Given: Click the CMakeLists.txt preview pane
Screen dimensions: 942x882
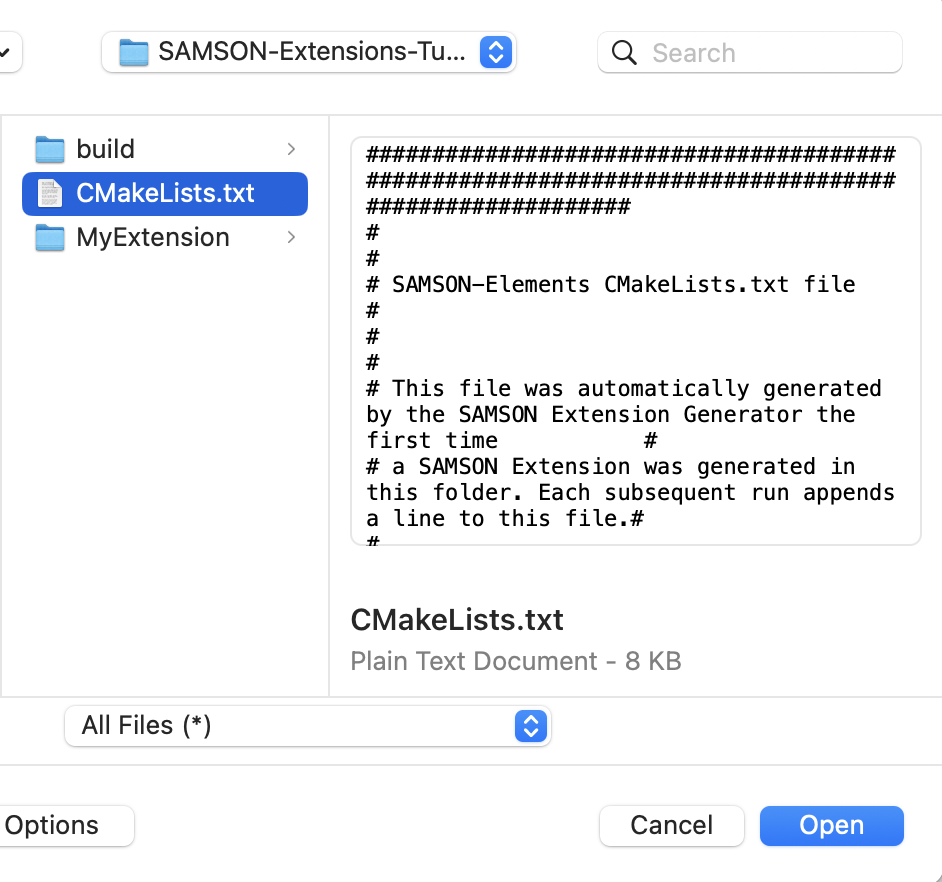Looking at the screenshot, I should (x=634, y=340).
